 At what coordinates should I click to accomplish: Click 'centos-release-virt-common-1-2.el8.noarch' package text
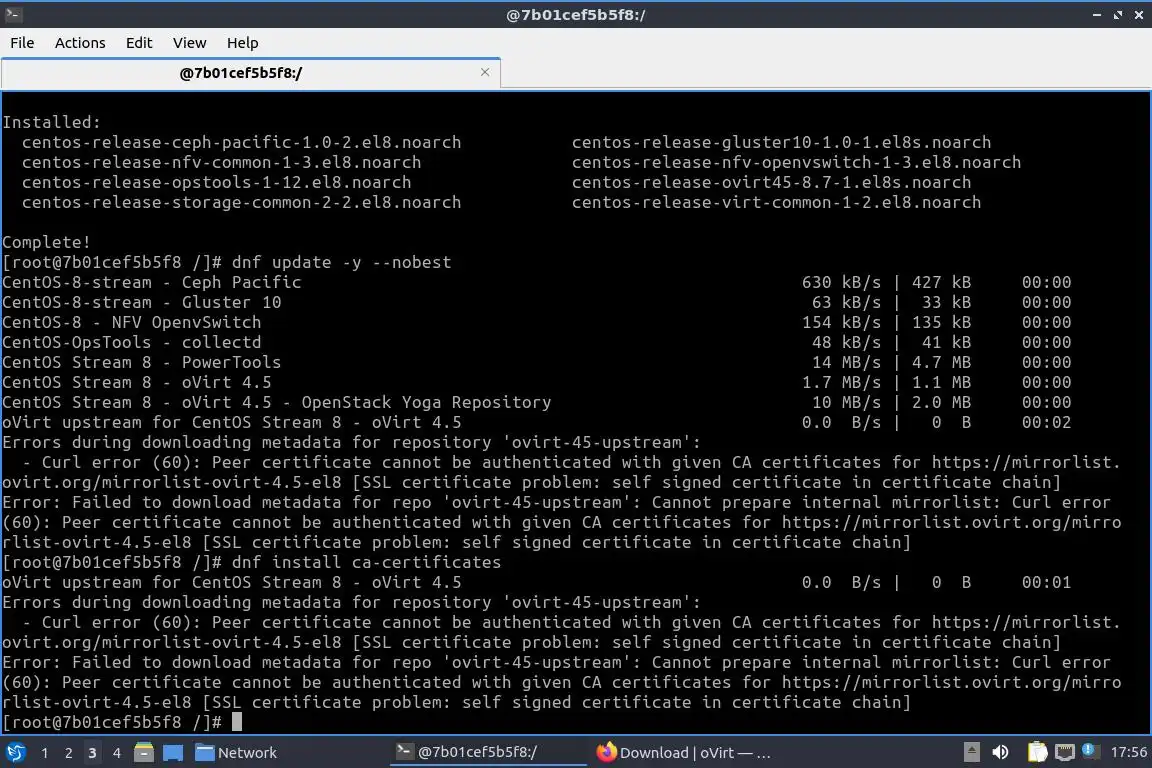(x=777, y=202)
